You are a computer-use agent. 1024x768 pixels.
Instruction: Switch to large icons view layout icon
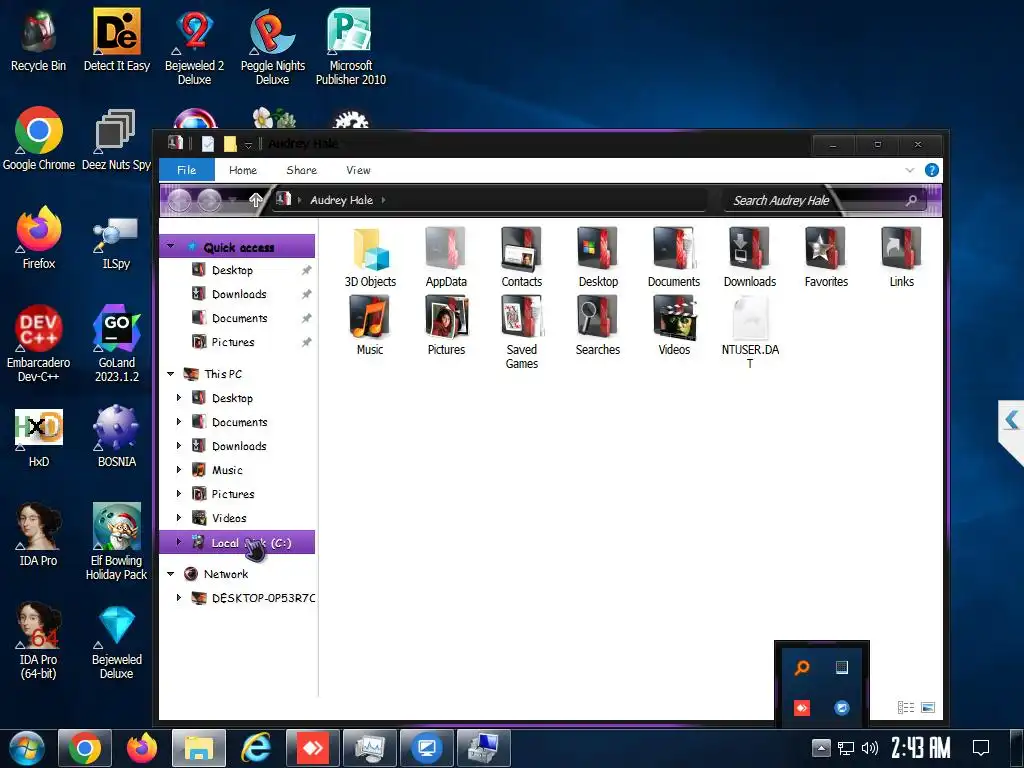click(x=927, y=707)
